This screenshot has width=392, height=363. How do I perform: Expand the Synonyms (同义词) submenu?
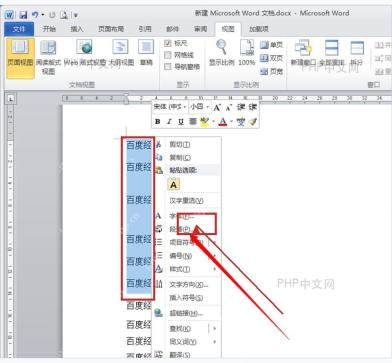click(215, 342)
